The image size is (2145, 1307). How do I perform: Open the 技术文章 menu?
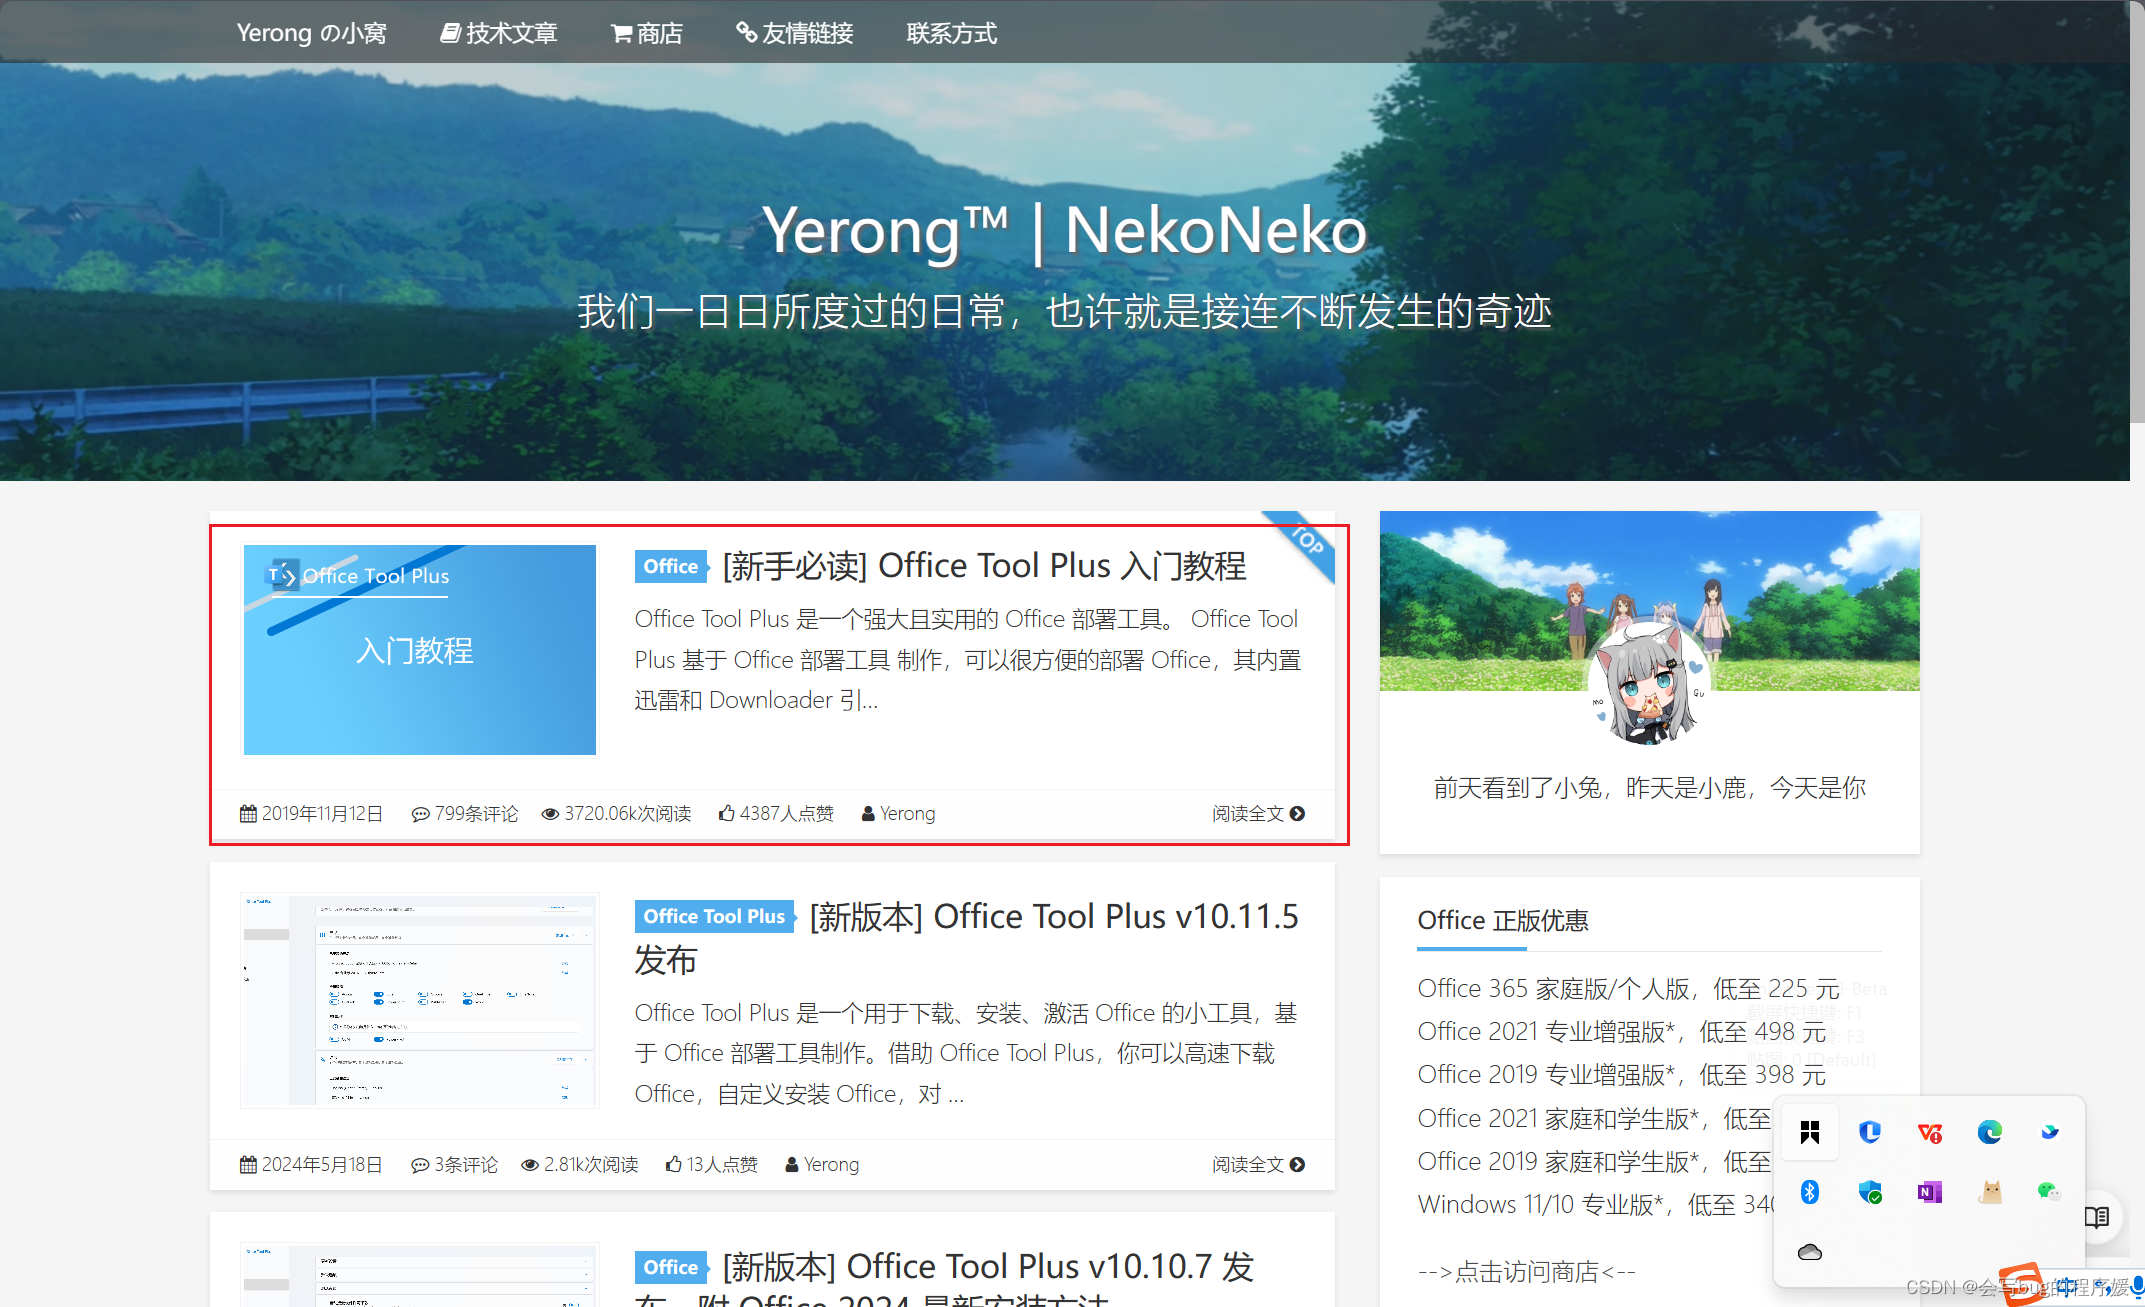click(x=499, y=33)
